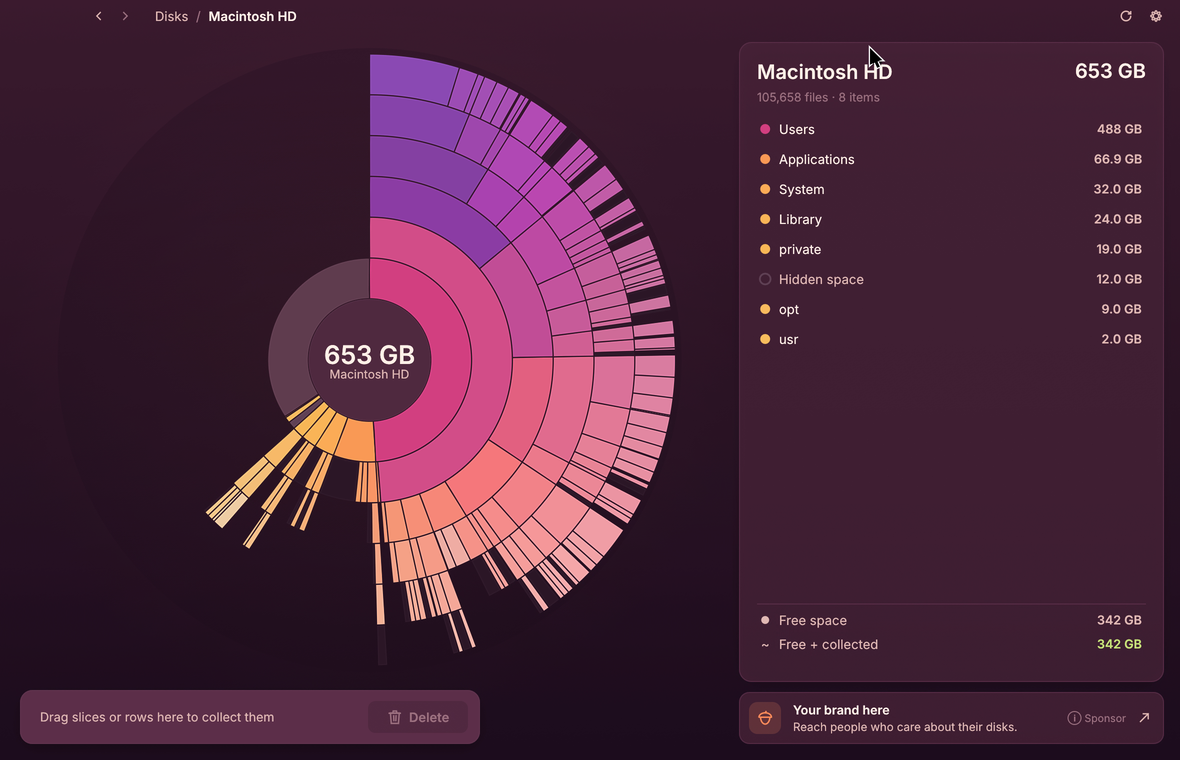Click the 12.0 GB Hidden space size
The image size is (1180, 760).
pyautogui.click(x=1119, y=279)
